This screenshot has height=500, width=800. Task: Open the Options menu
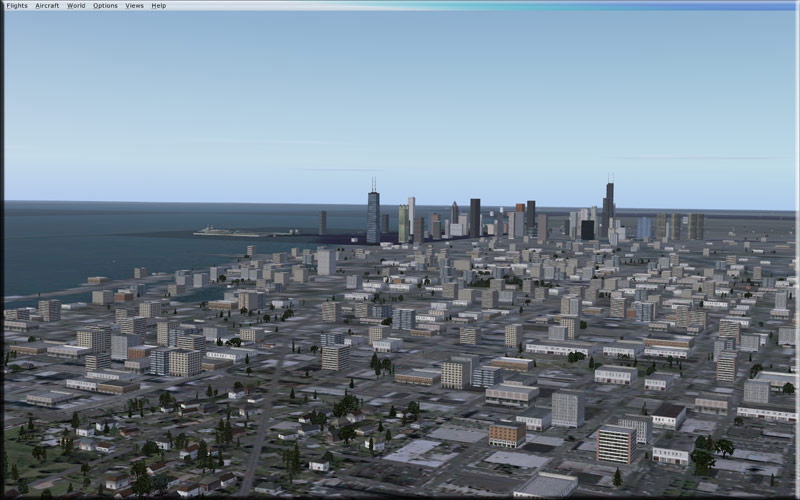[x=105, y=5]
